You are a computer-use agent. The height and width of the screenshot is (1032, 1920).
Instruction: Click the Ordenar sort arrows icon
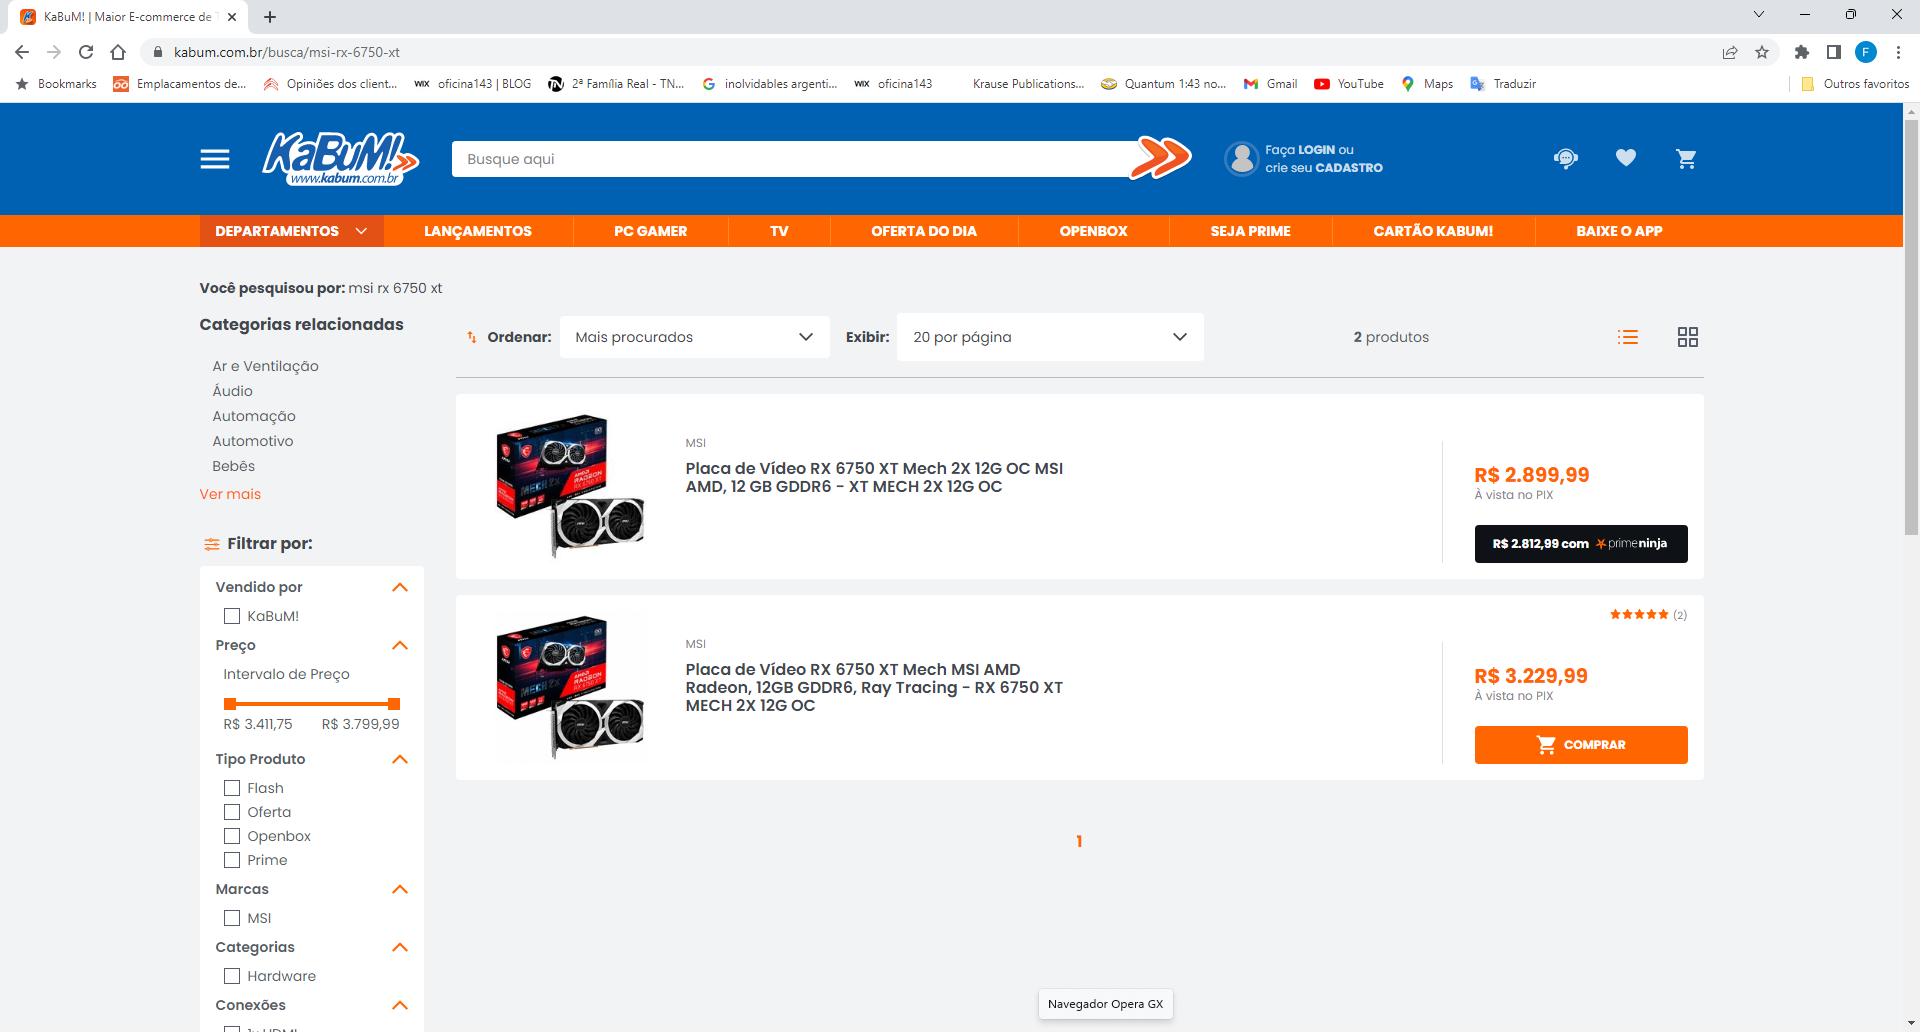click(472, 338)
